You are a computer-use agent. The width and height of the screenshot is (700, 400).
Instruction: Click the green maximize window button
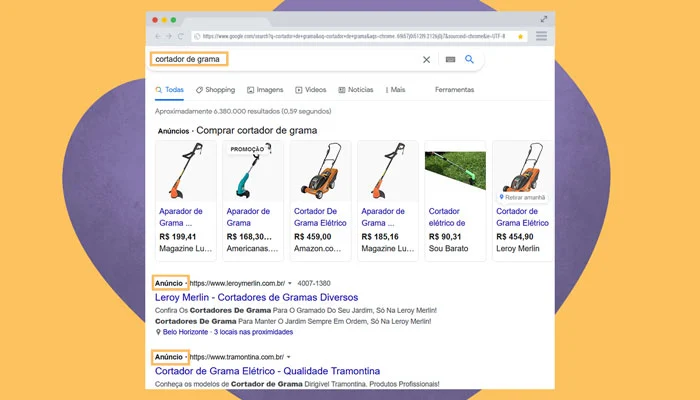(x=173, y=20)
